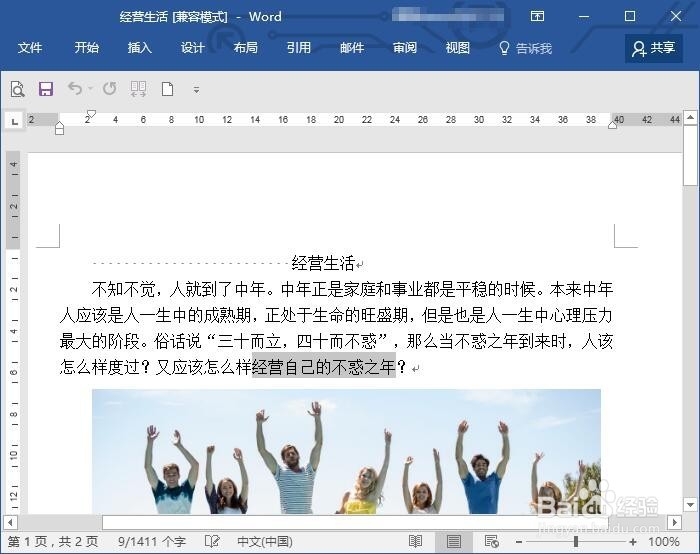Go to the 审阅 tab
Image resolution: width=700 pixels, height=554 pixels.
405,47
